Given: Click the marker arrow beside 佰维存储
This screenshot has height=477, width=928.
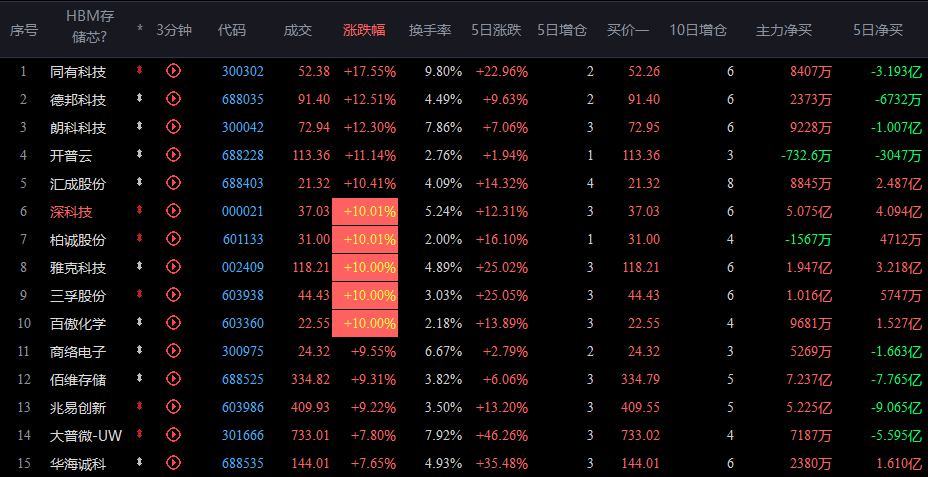Looking at the screenshot, I should (x=140, y=378).
